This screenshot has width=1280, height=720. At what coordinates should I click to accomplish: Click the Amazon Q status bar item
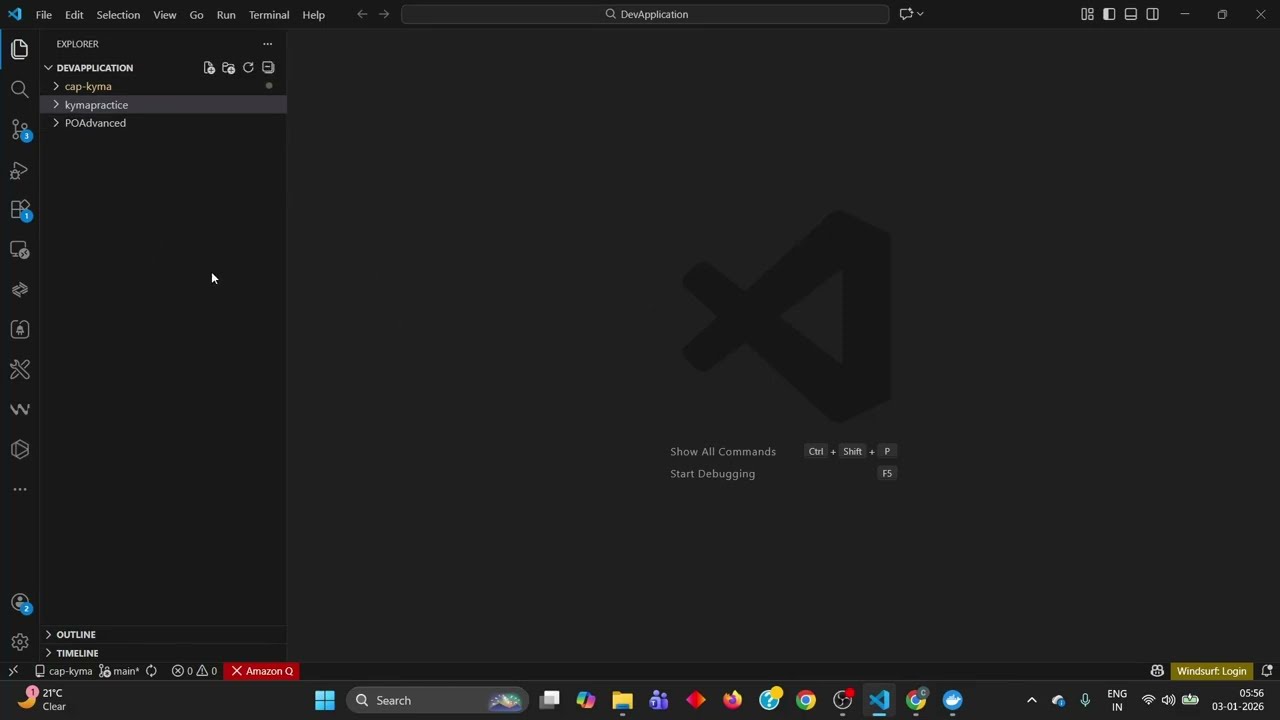point(262,671)
